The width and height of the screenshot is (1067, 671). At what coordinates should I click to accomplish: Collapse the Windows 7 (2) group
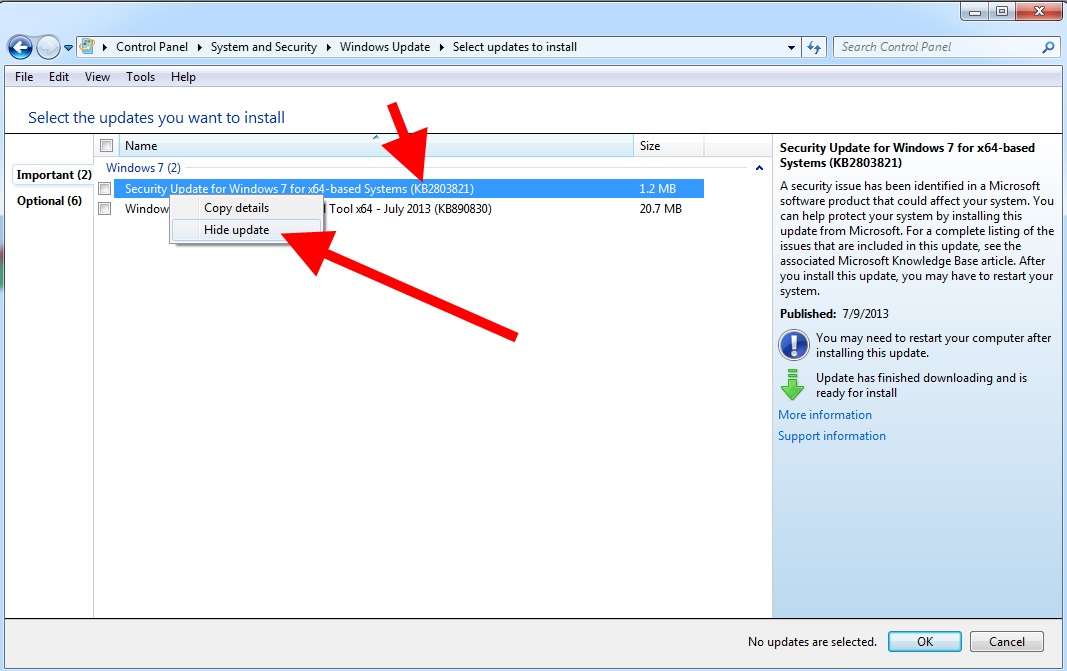pyautogui.click(x=759, y=168)
